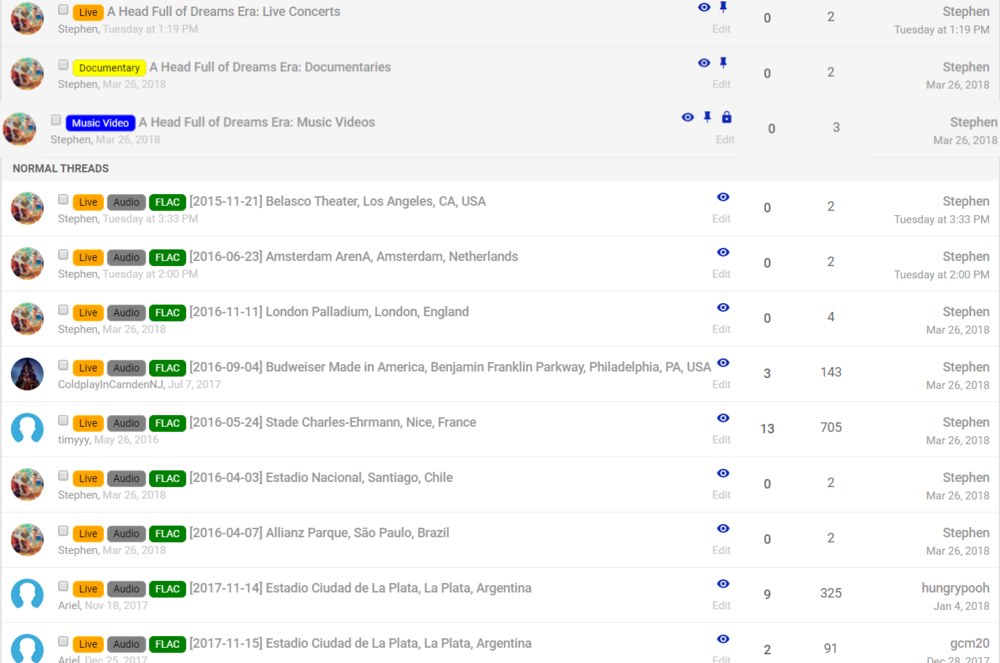The width and height of the screenshot is (1000, 663).
Task: Click Live prefix tag on Live Concerts thread
Action: click(x=88, y=12)
